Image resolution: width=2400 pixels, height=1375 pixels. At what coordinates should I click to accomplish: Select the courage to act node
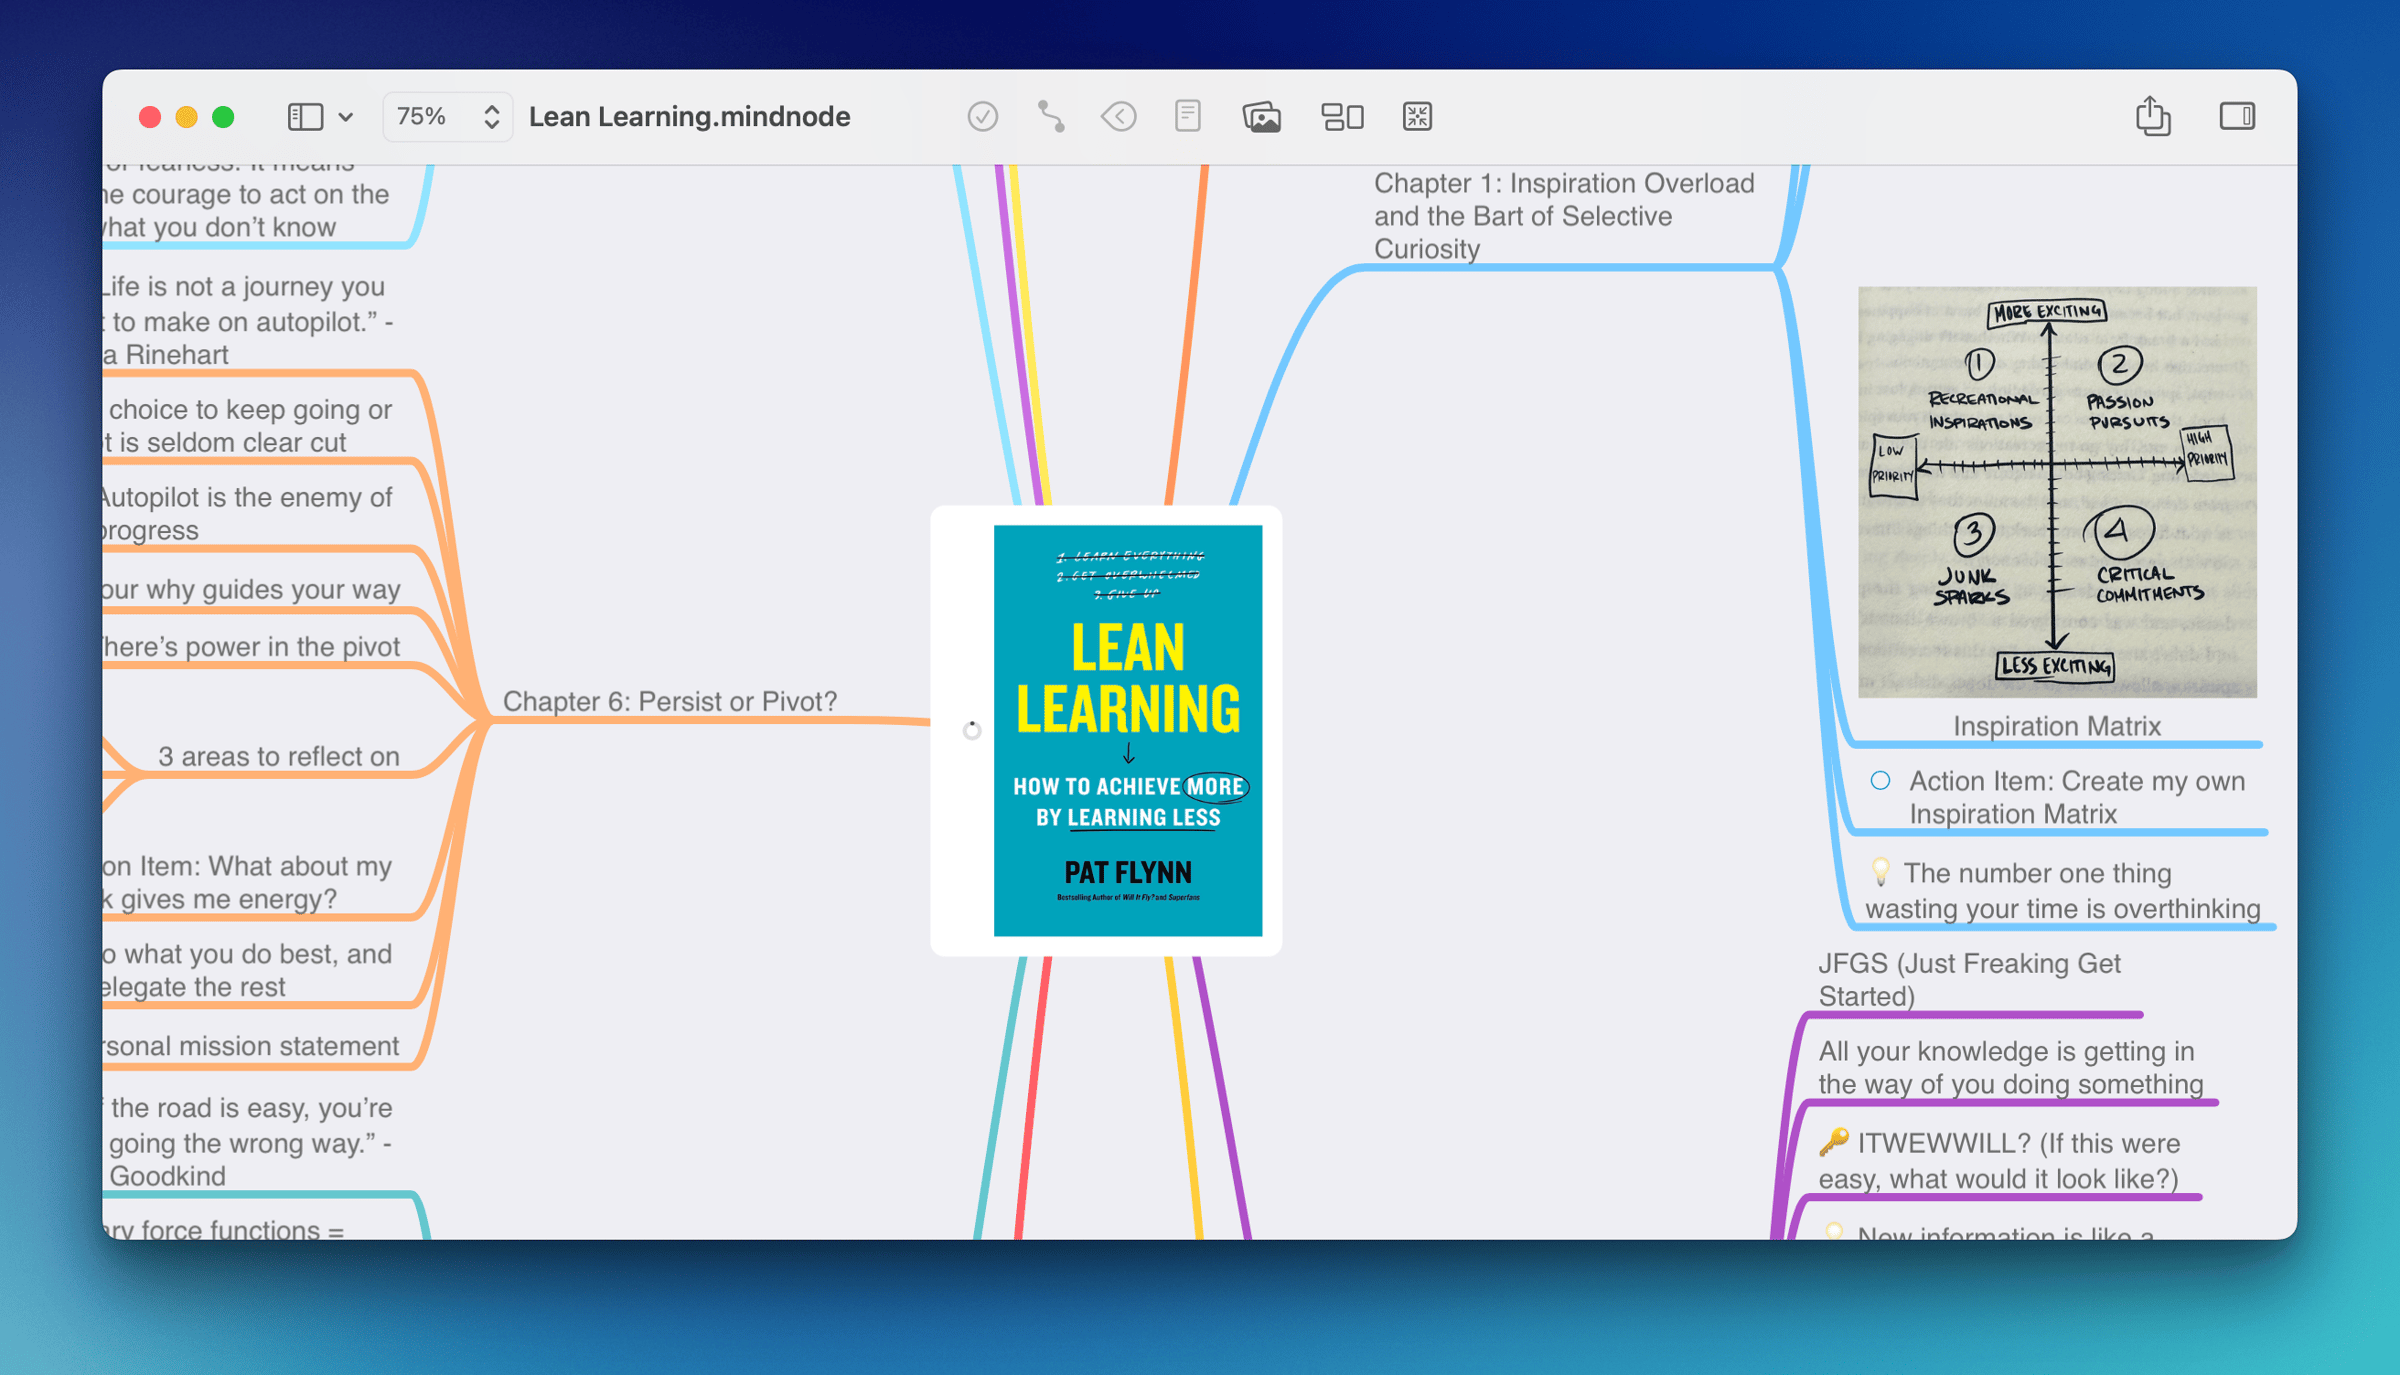(246, 204)
